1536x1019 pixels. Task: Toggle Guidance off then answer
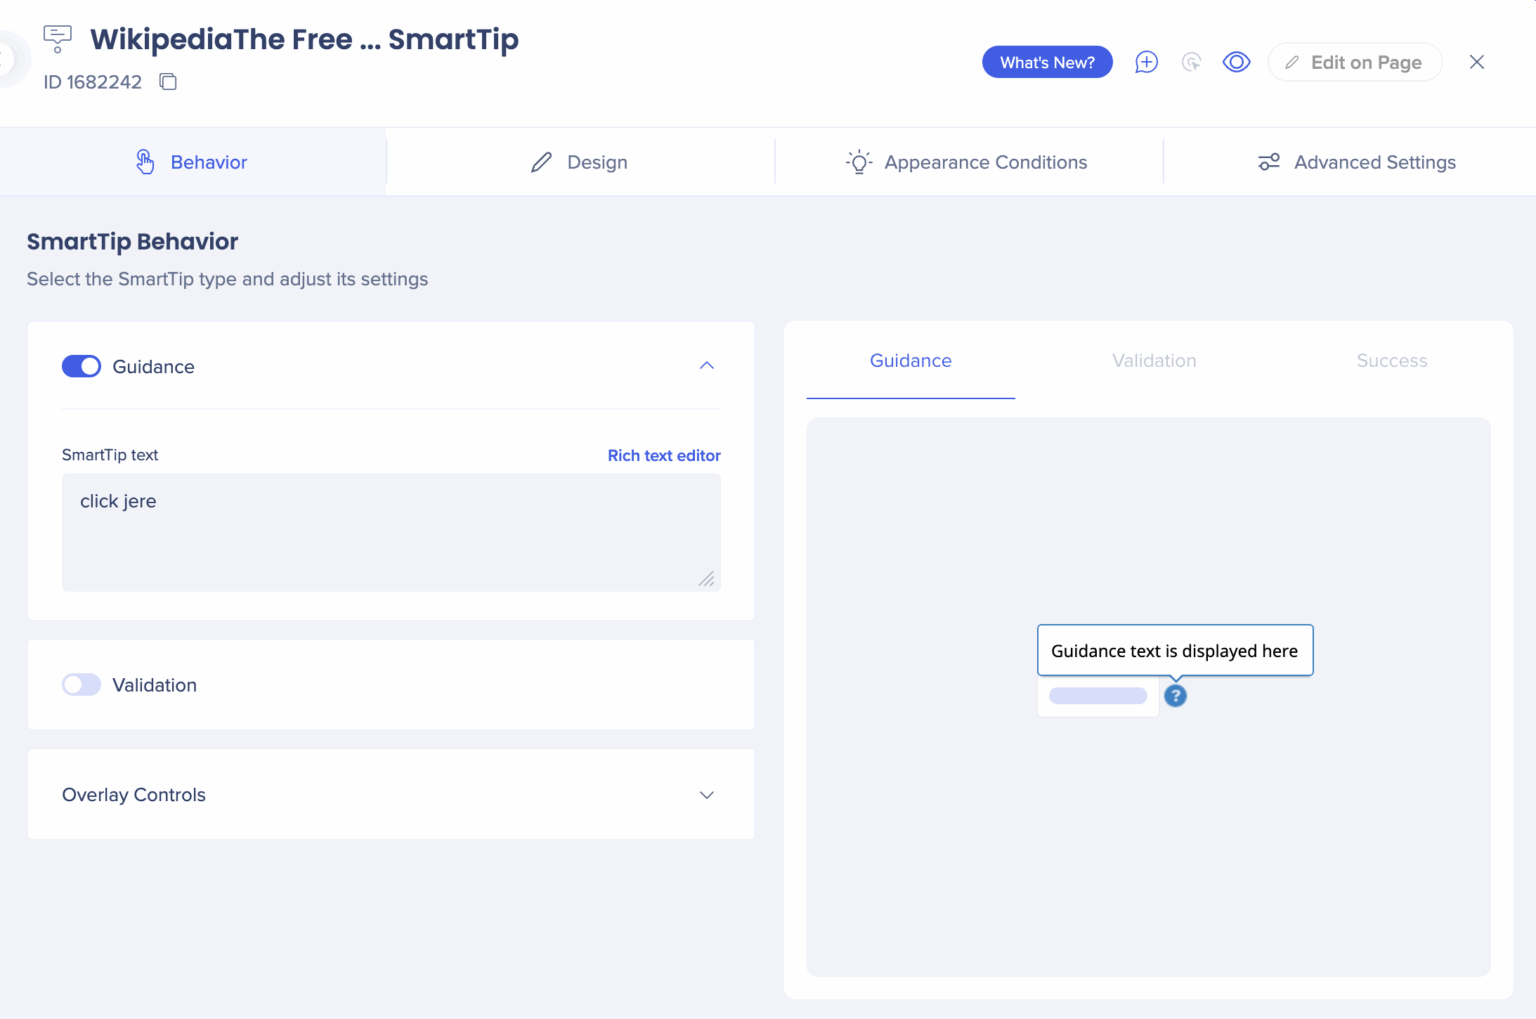pos(81,366)
